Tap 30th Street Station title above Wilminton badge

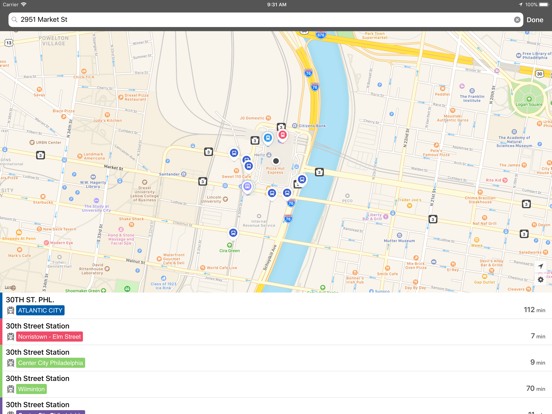click(37, 378)
